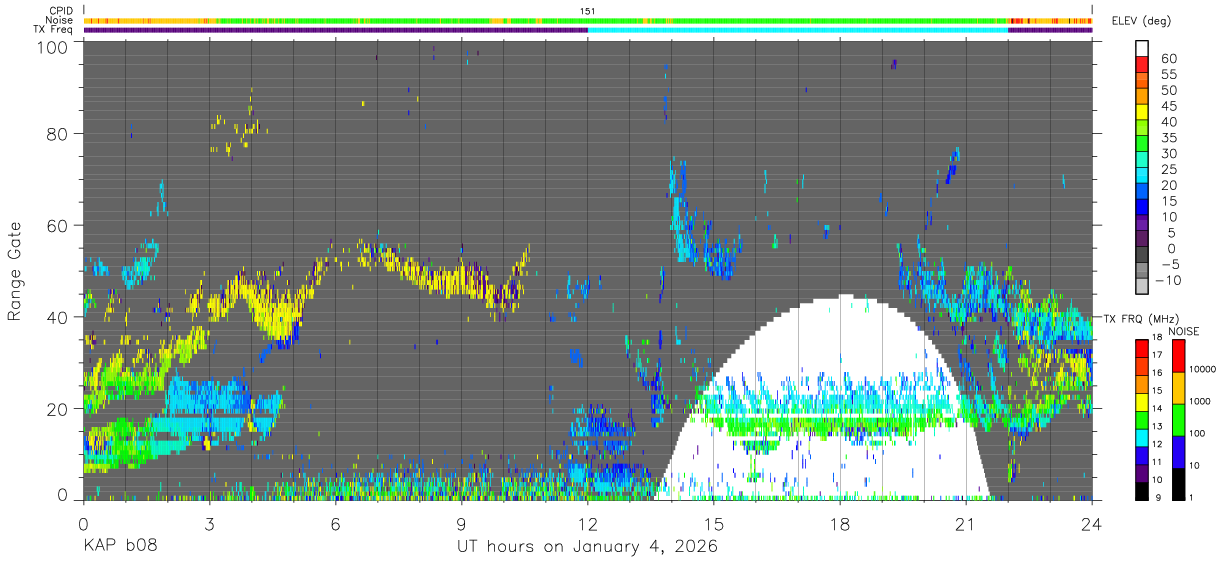The height and width of the screenshot is (567, 1228).
Task: Click the y-axis tick label '40'
Action: click(57, 317)
